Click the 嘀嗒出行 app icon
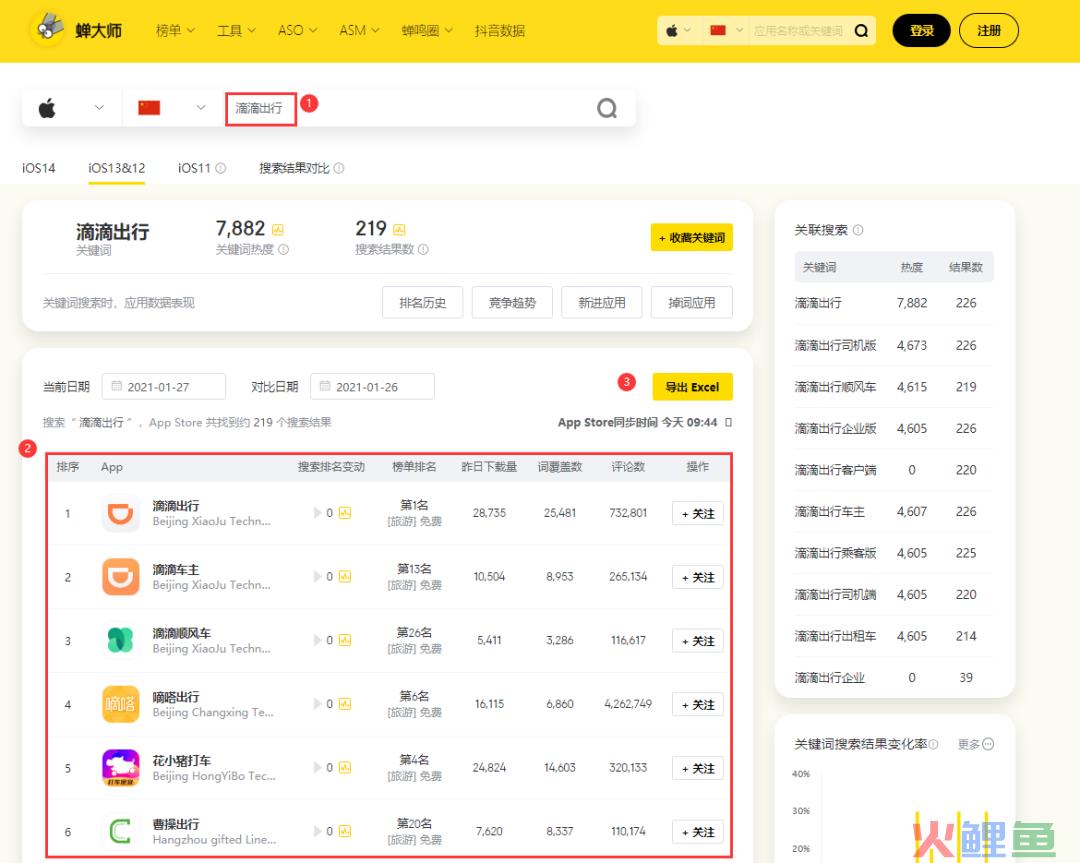Image resolution: width=1080 pixels, height=863 pixels. click(x=121, y=704)
